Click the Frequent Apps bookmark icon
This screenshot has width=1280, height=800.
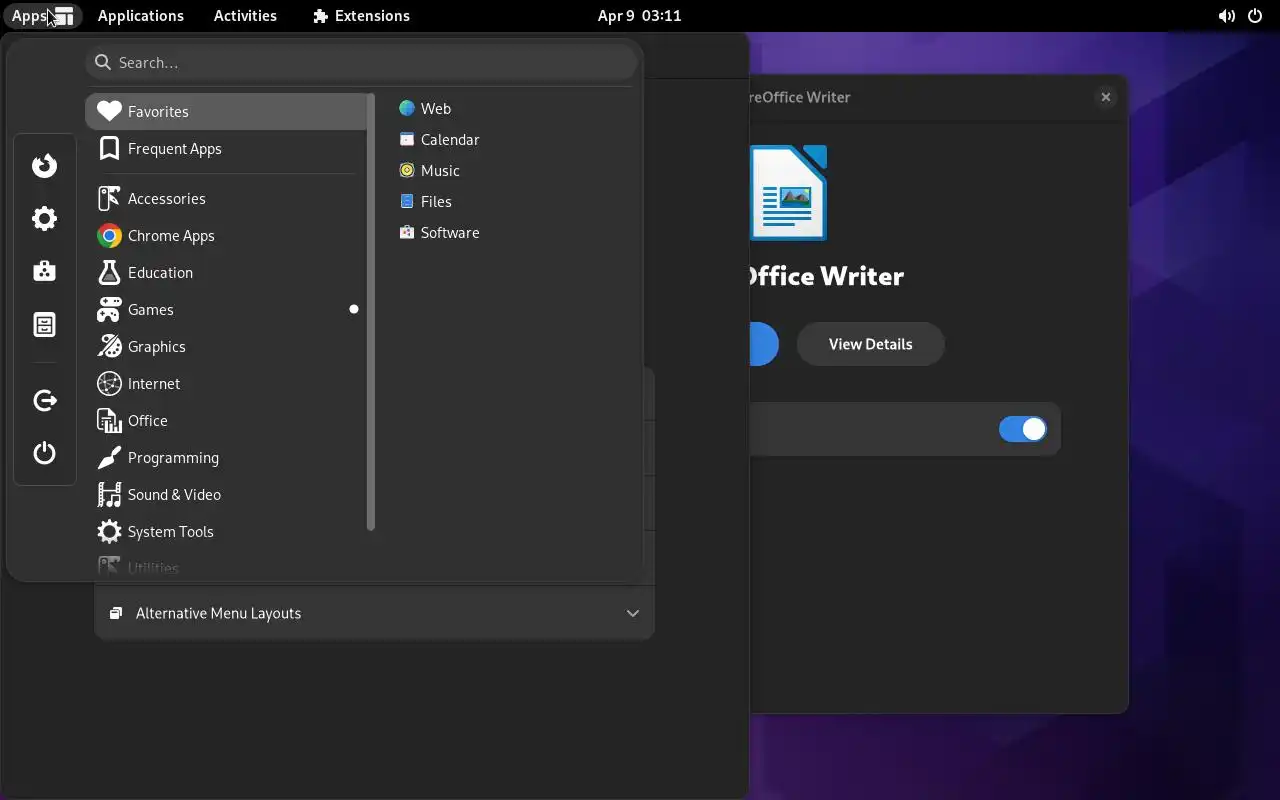[x=109, y=148]
